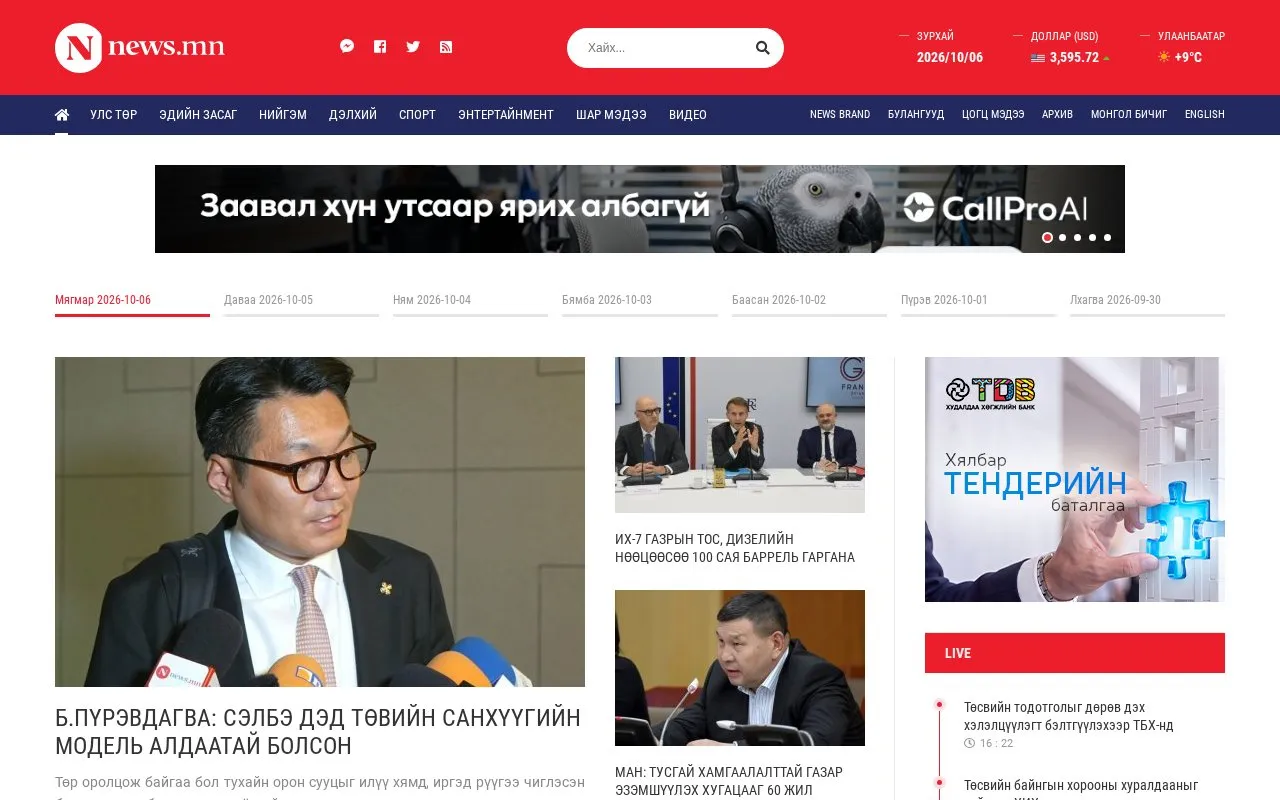This screenshot has width=1280, height=800.
Task: Open the НИЙГЭМ section
Action: coord(283,115)
